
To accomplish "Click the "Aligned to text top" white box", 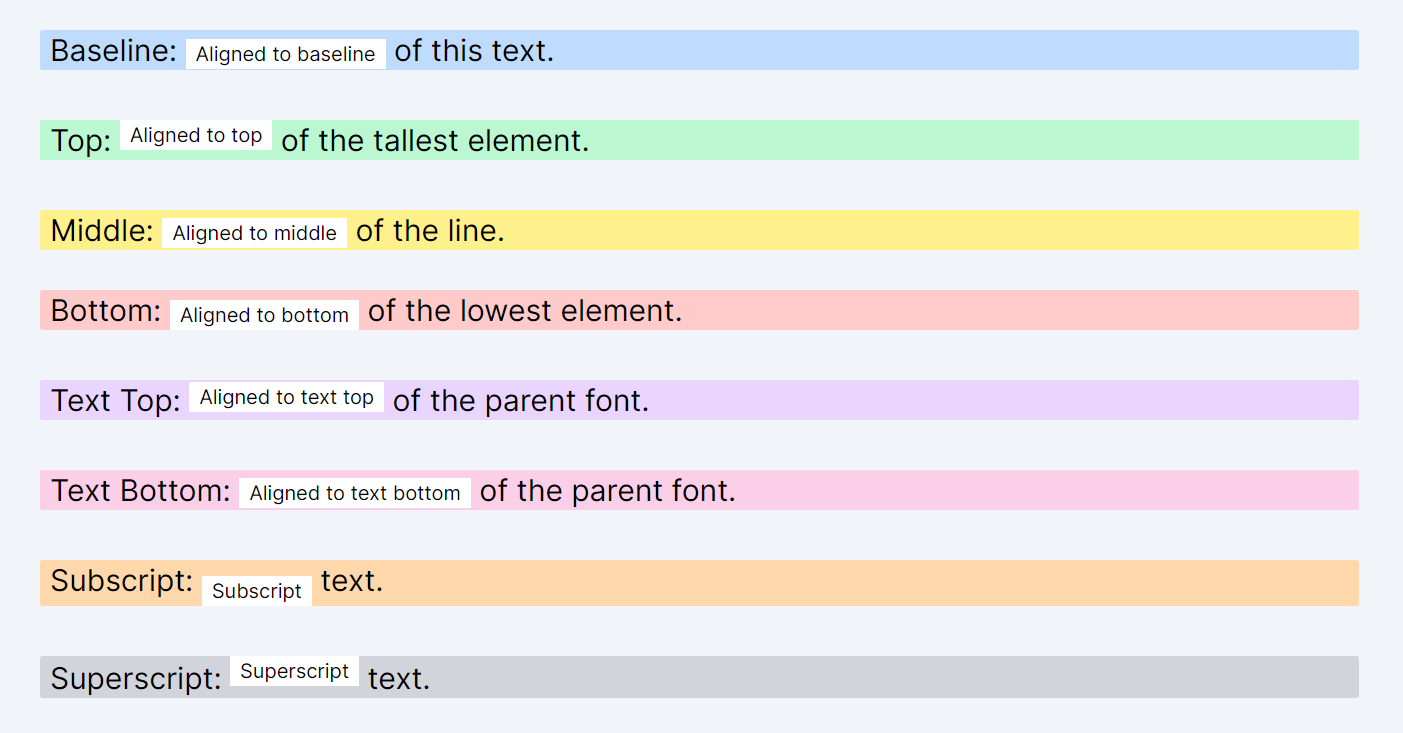I will point(287,397).
